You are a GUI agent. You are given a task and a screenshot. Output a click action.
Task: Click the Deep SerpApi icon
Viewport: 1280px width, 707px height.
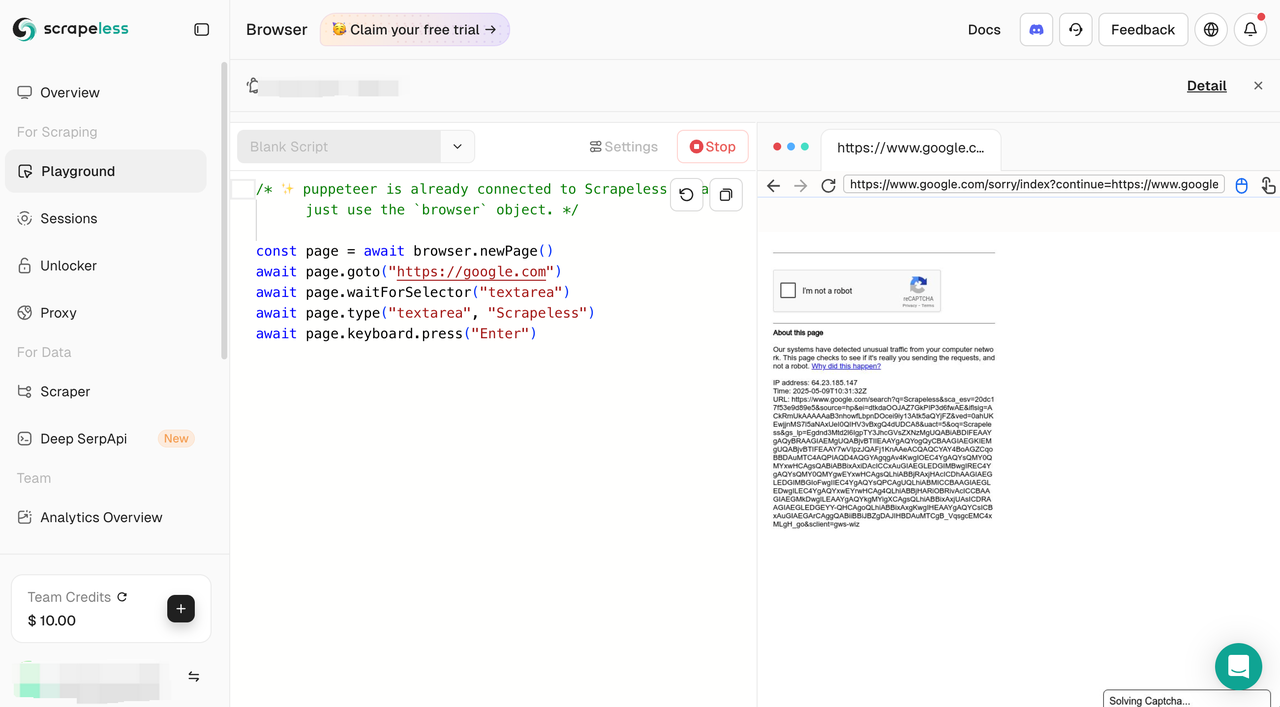(x=24, y=438)
